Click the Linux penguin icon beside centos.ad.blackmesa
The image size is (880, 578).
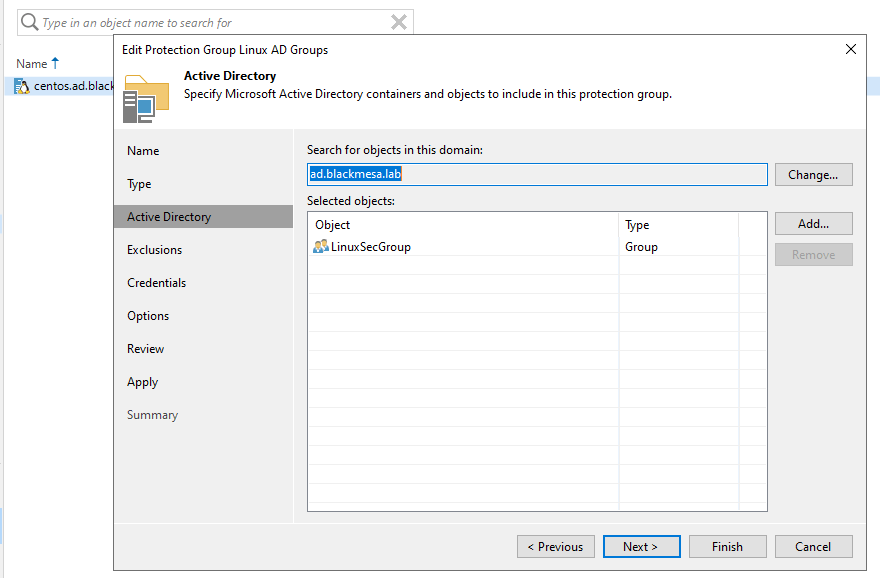22,86
